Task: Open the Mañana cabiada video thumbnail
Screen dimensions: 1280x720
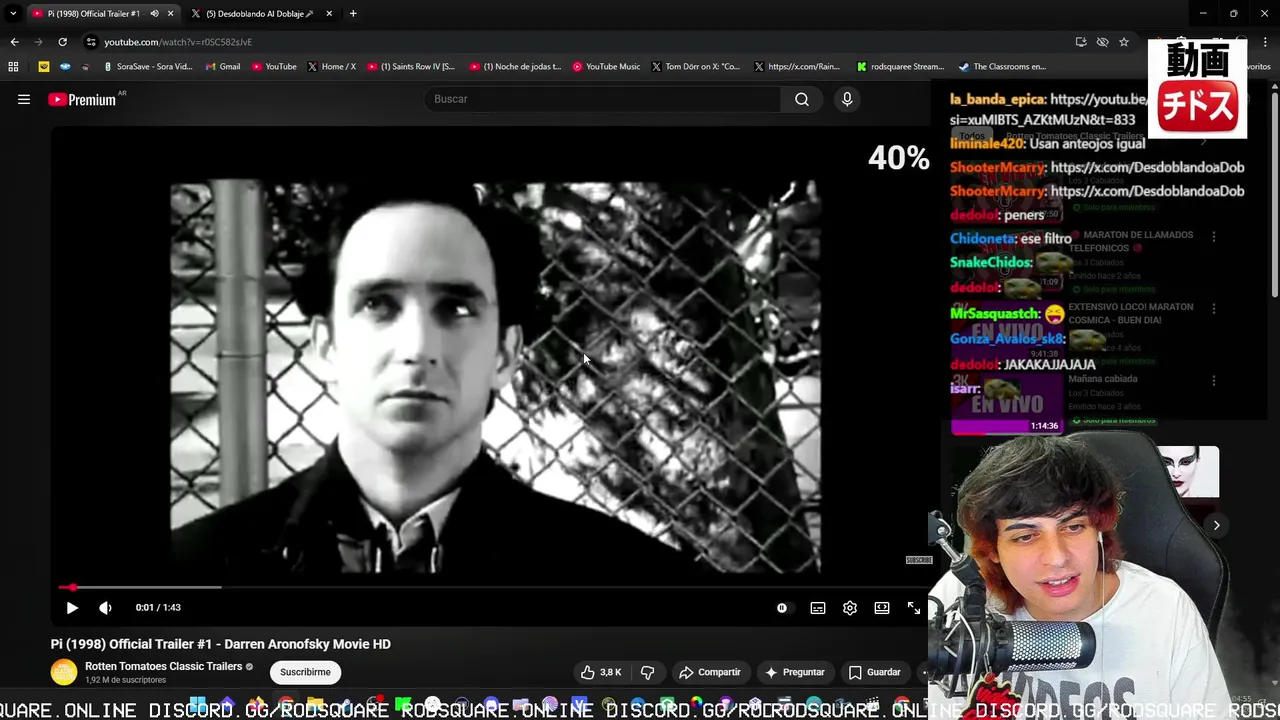Action: pyautogui.click(x=1006, y=404)
